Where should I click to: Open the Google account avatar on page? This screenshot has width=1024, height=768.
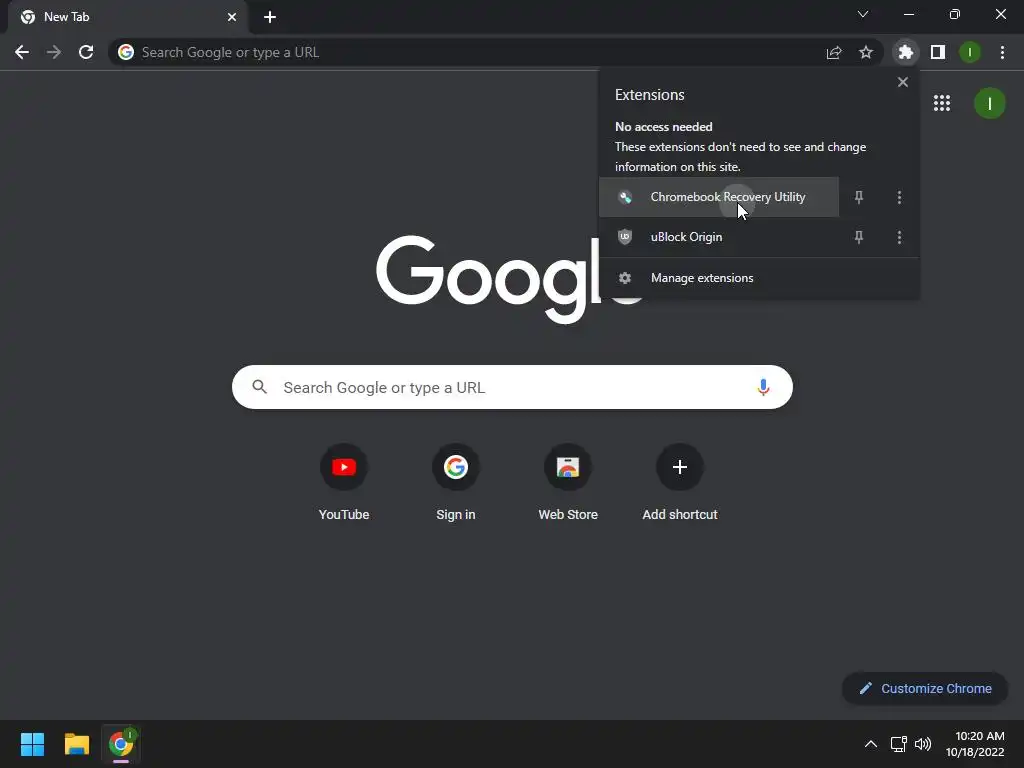point(989,103)
